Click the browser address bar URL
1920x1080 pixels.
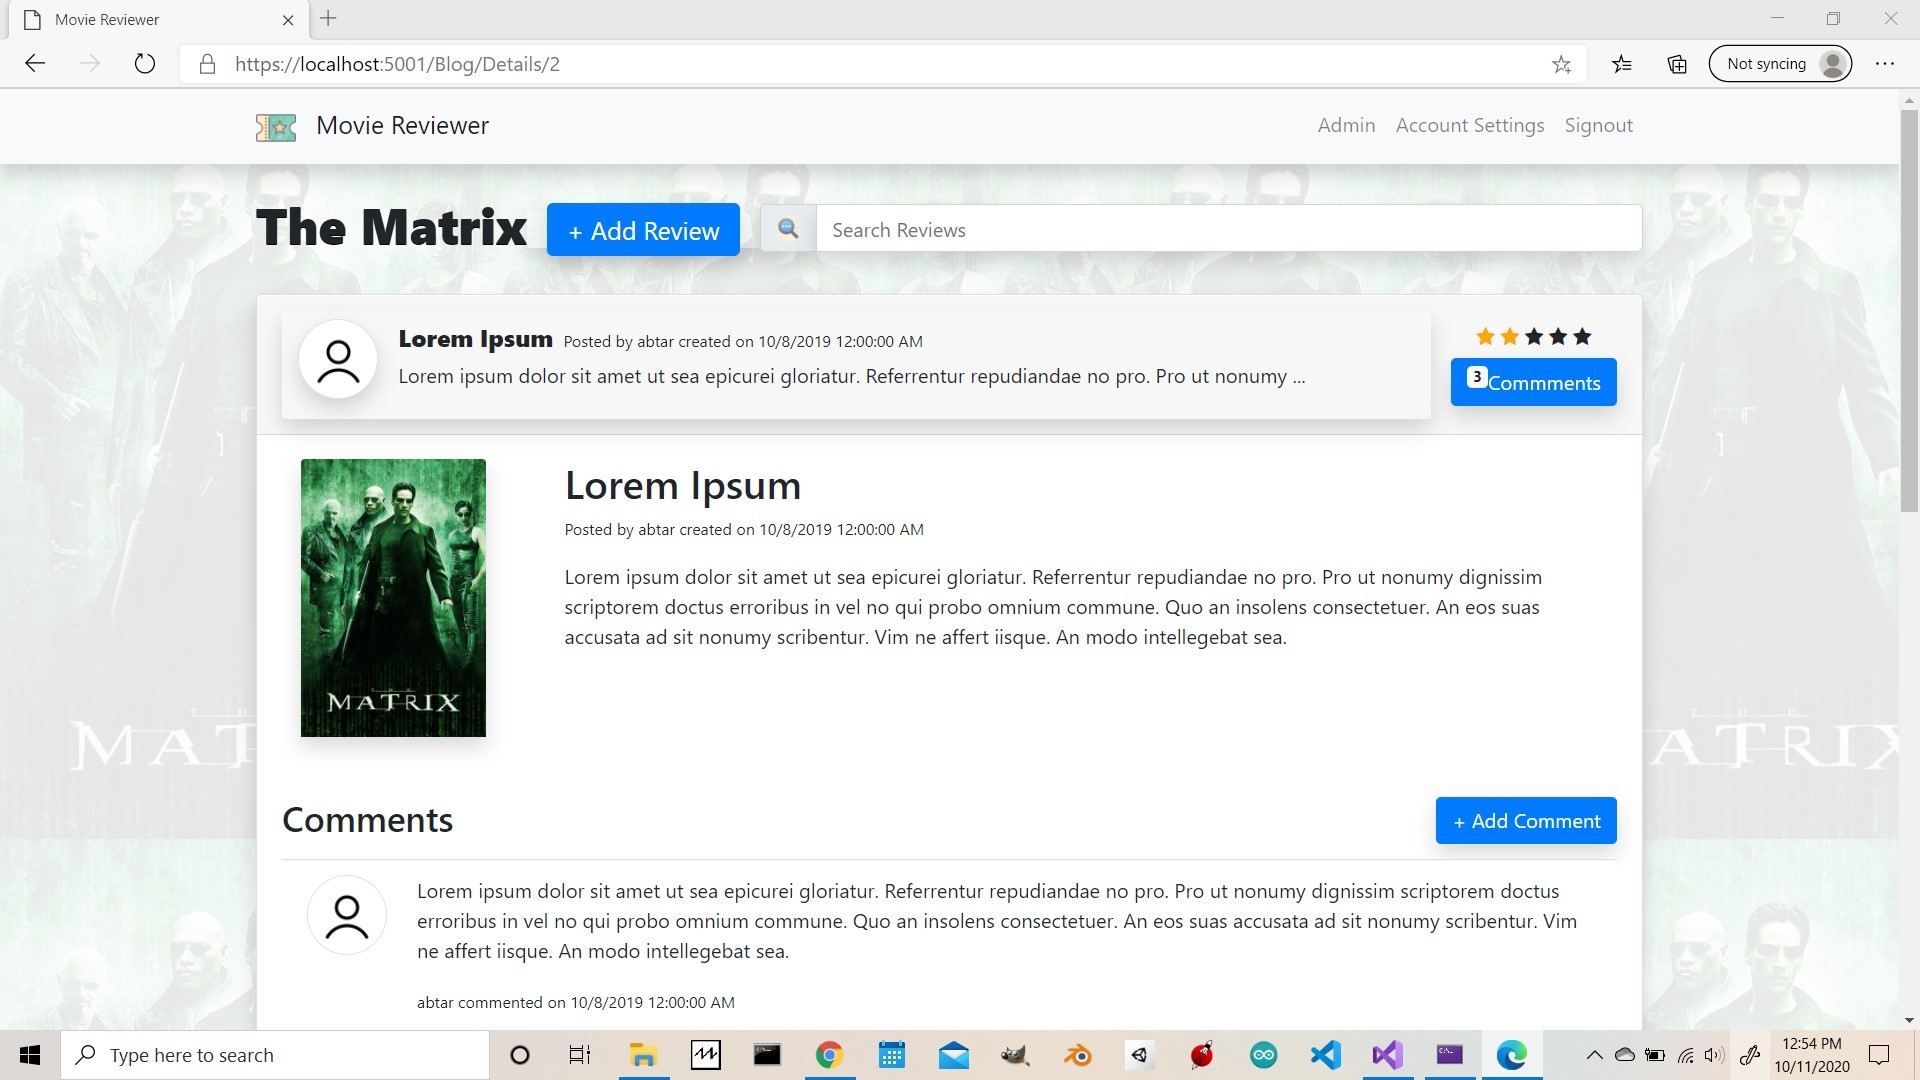pos(398,64)
